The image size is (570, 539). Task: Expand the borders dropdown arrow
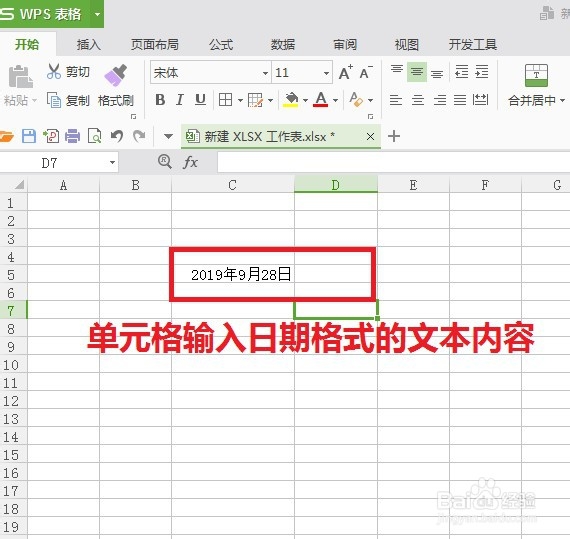click(x=240, y=100)
